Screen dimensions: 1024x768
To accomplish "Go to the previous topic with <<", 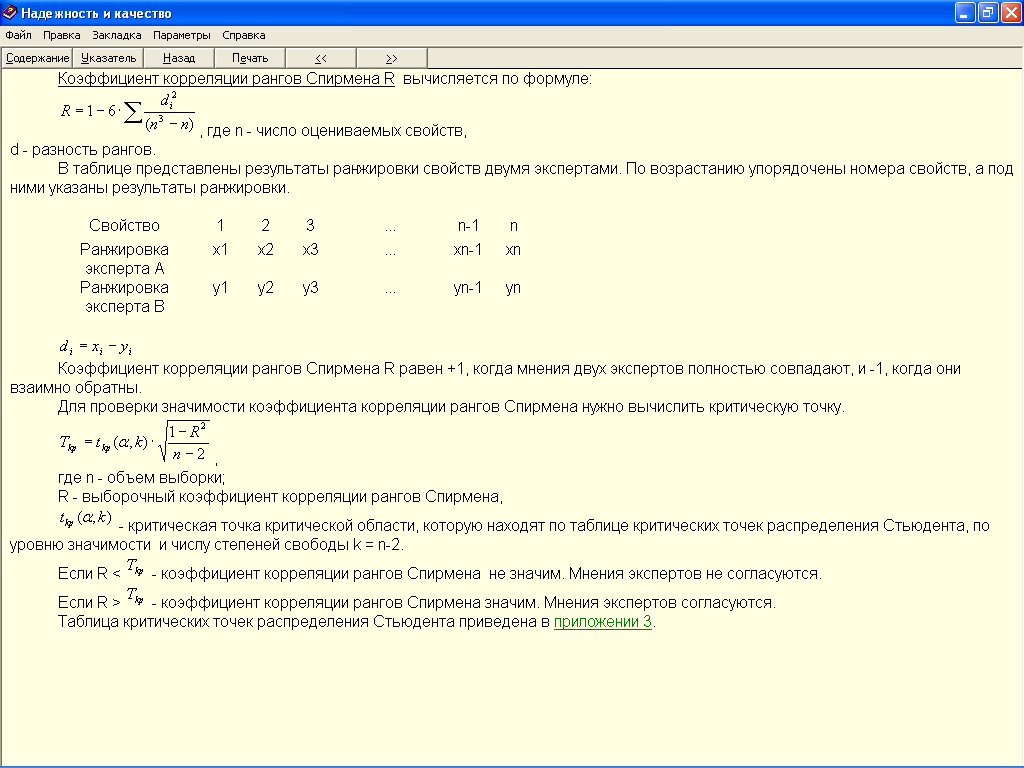I will click(x=321, y=58).
